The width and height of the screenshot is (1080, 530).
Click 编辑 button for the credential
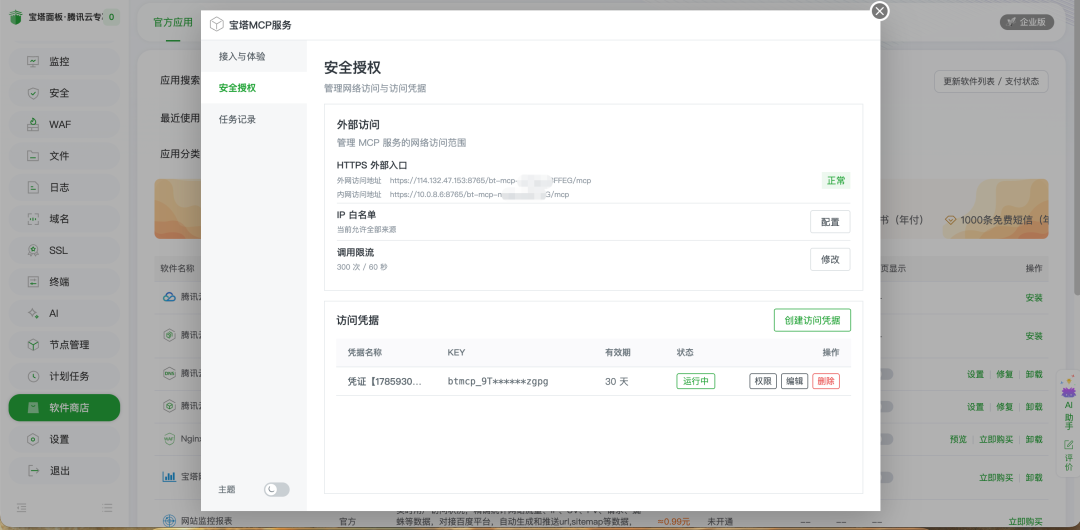pos(794,381)
